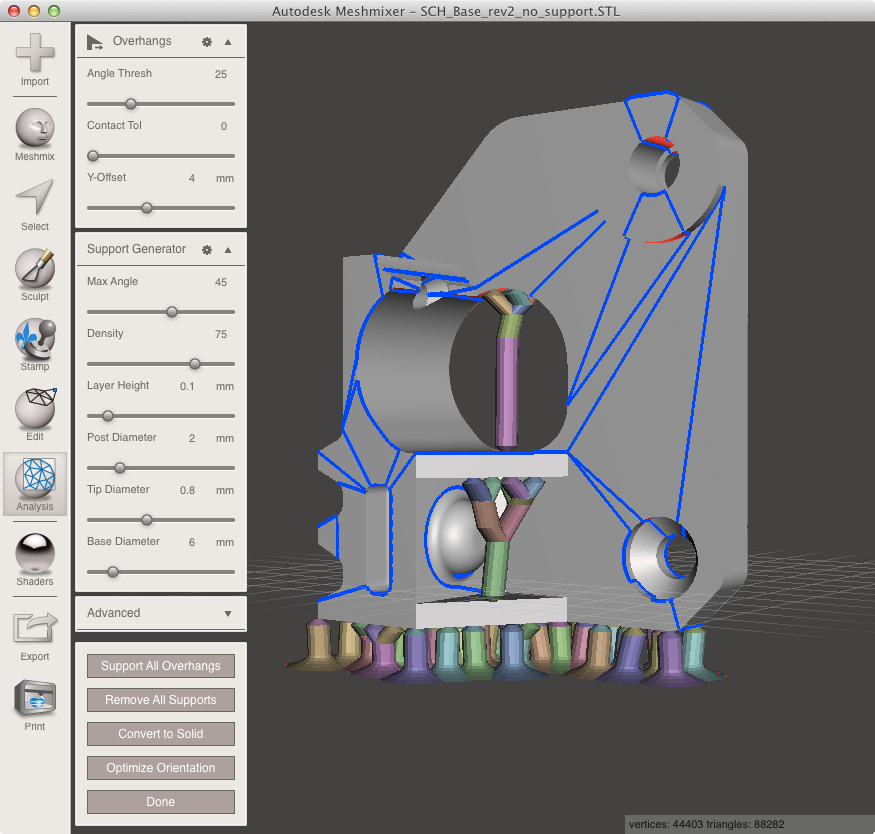Click the Overhangs panel title
The image size is (875, 834).
click(x=142, y=41)
